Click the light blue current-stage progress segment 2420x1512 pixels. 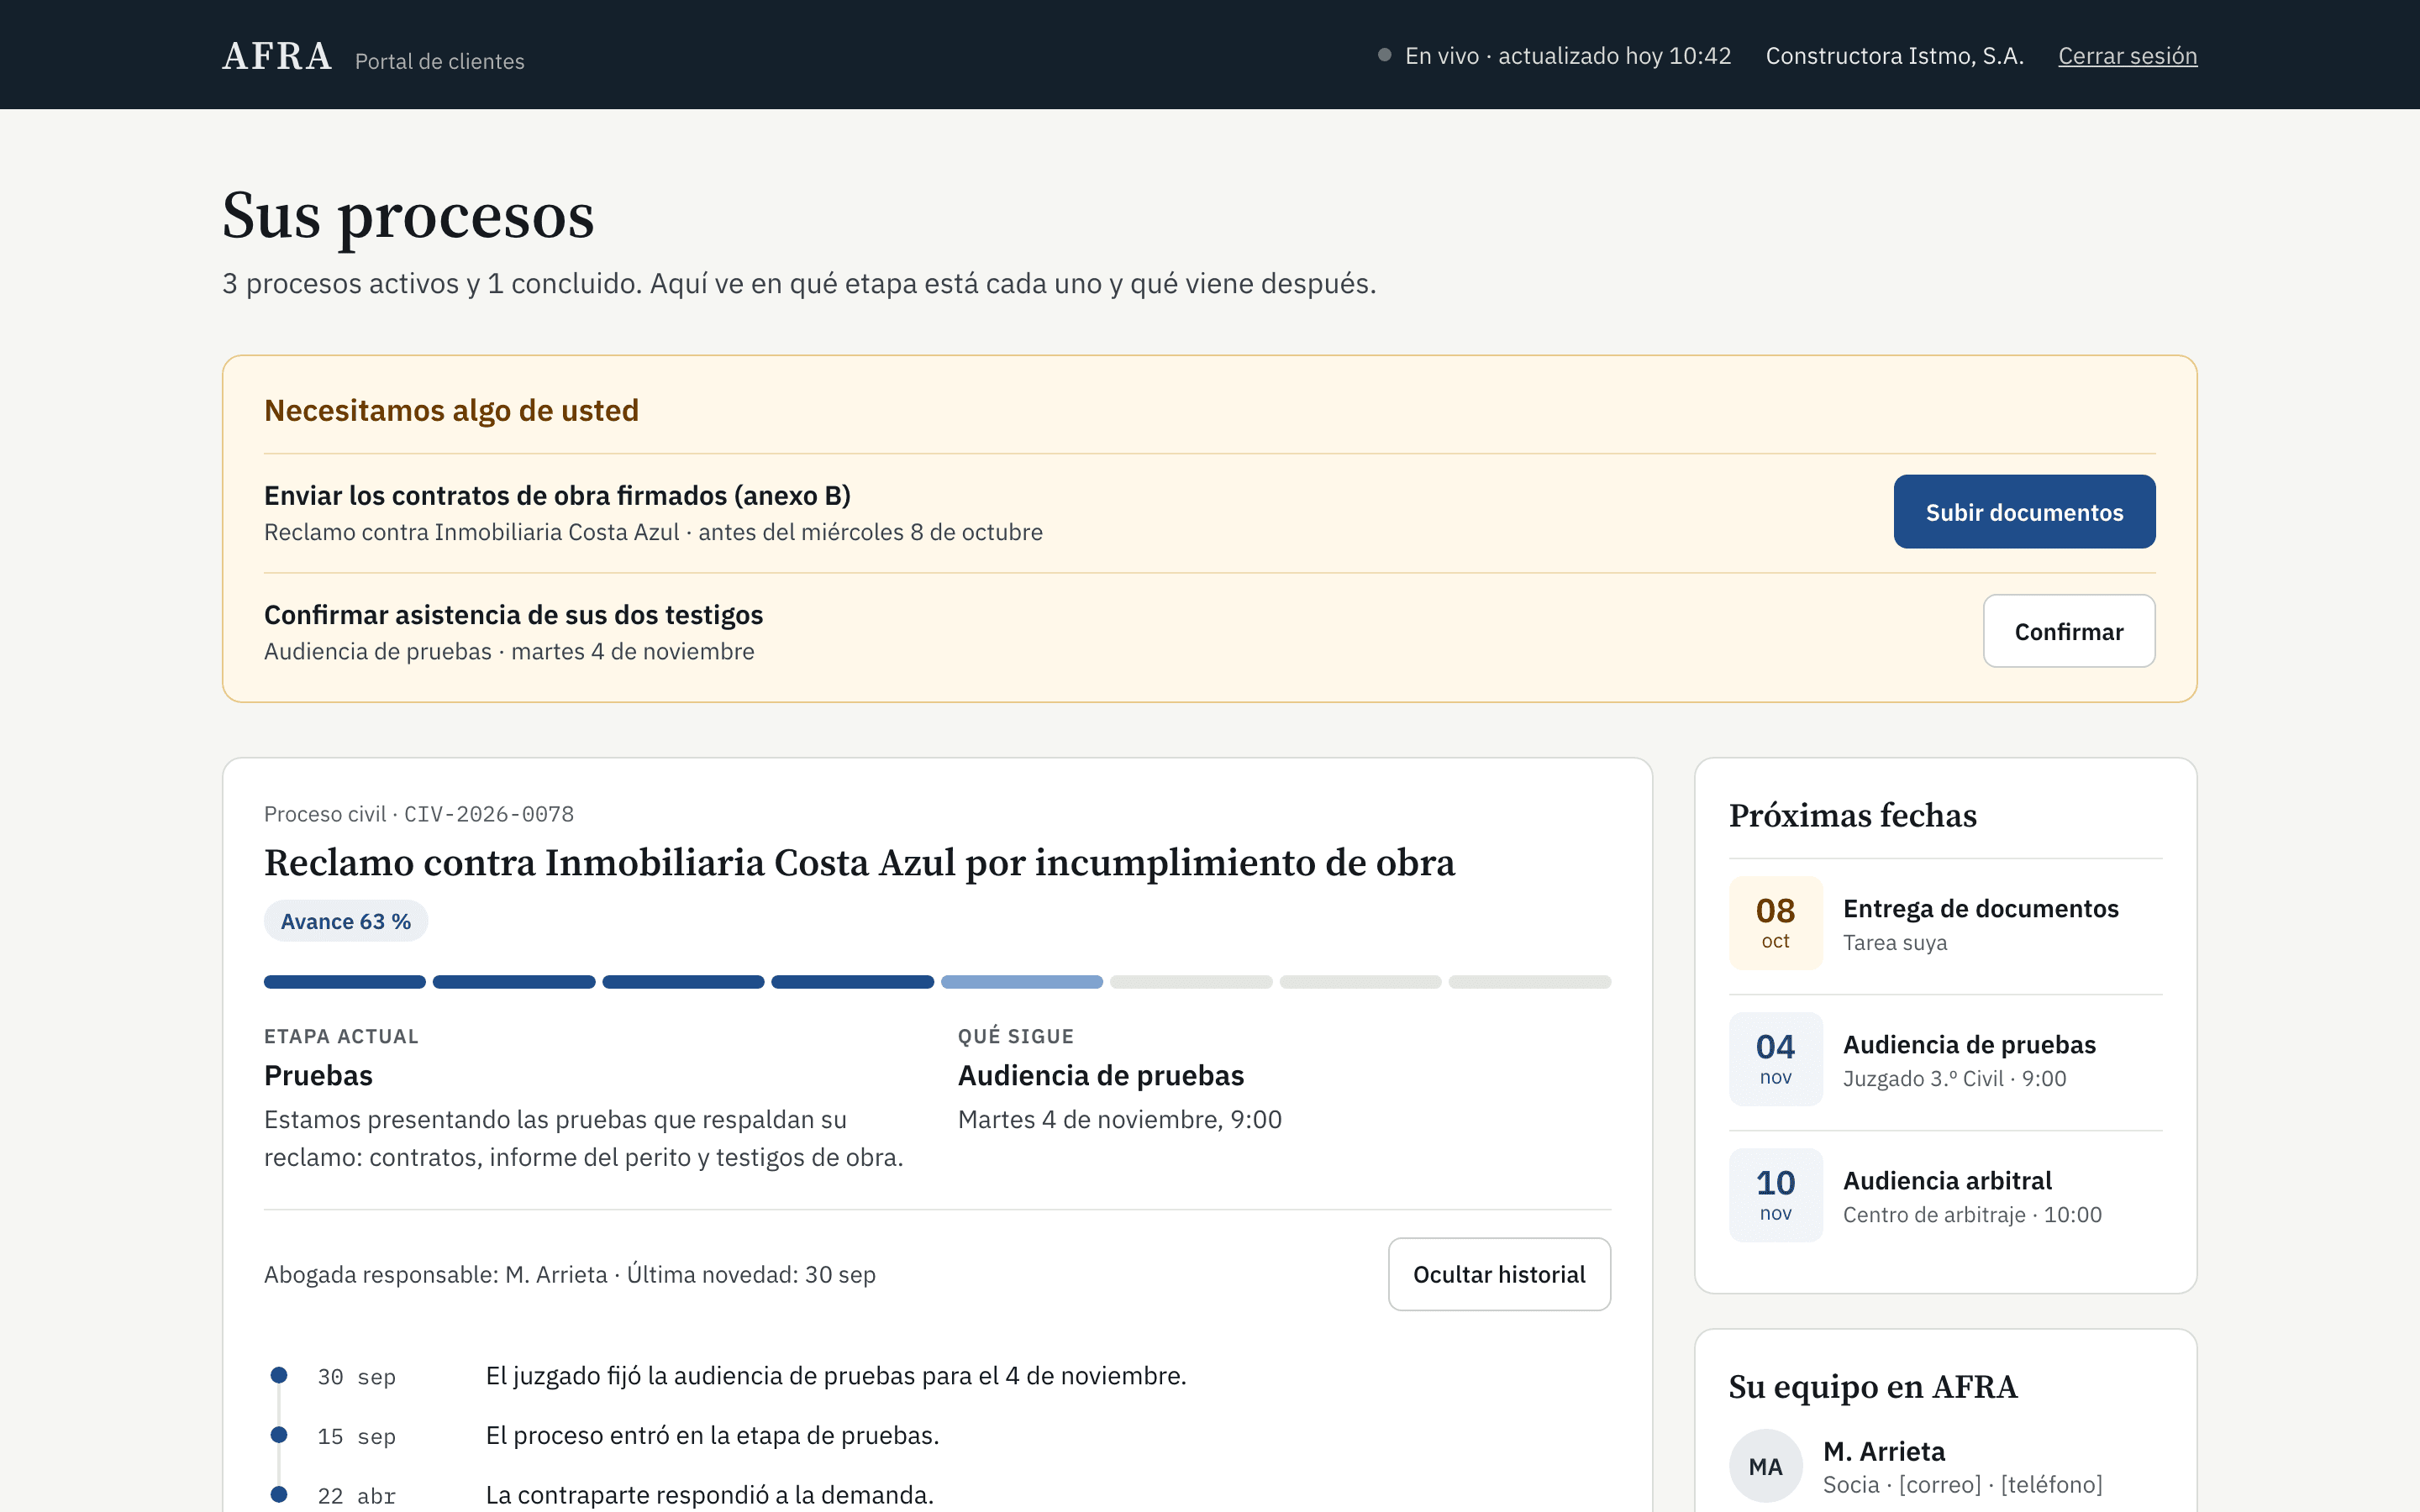[x=1022, y=982]
